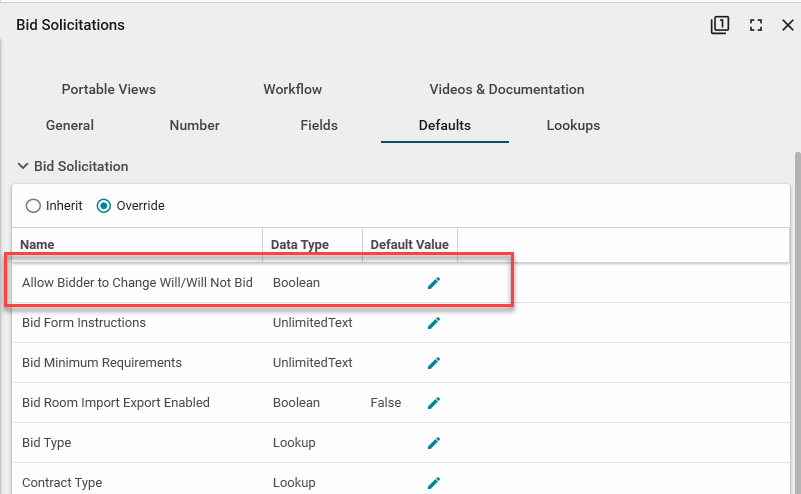
Task: Select the Inherit radio option
Action: pyautogui.click(x=34, y=206)
